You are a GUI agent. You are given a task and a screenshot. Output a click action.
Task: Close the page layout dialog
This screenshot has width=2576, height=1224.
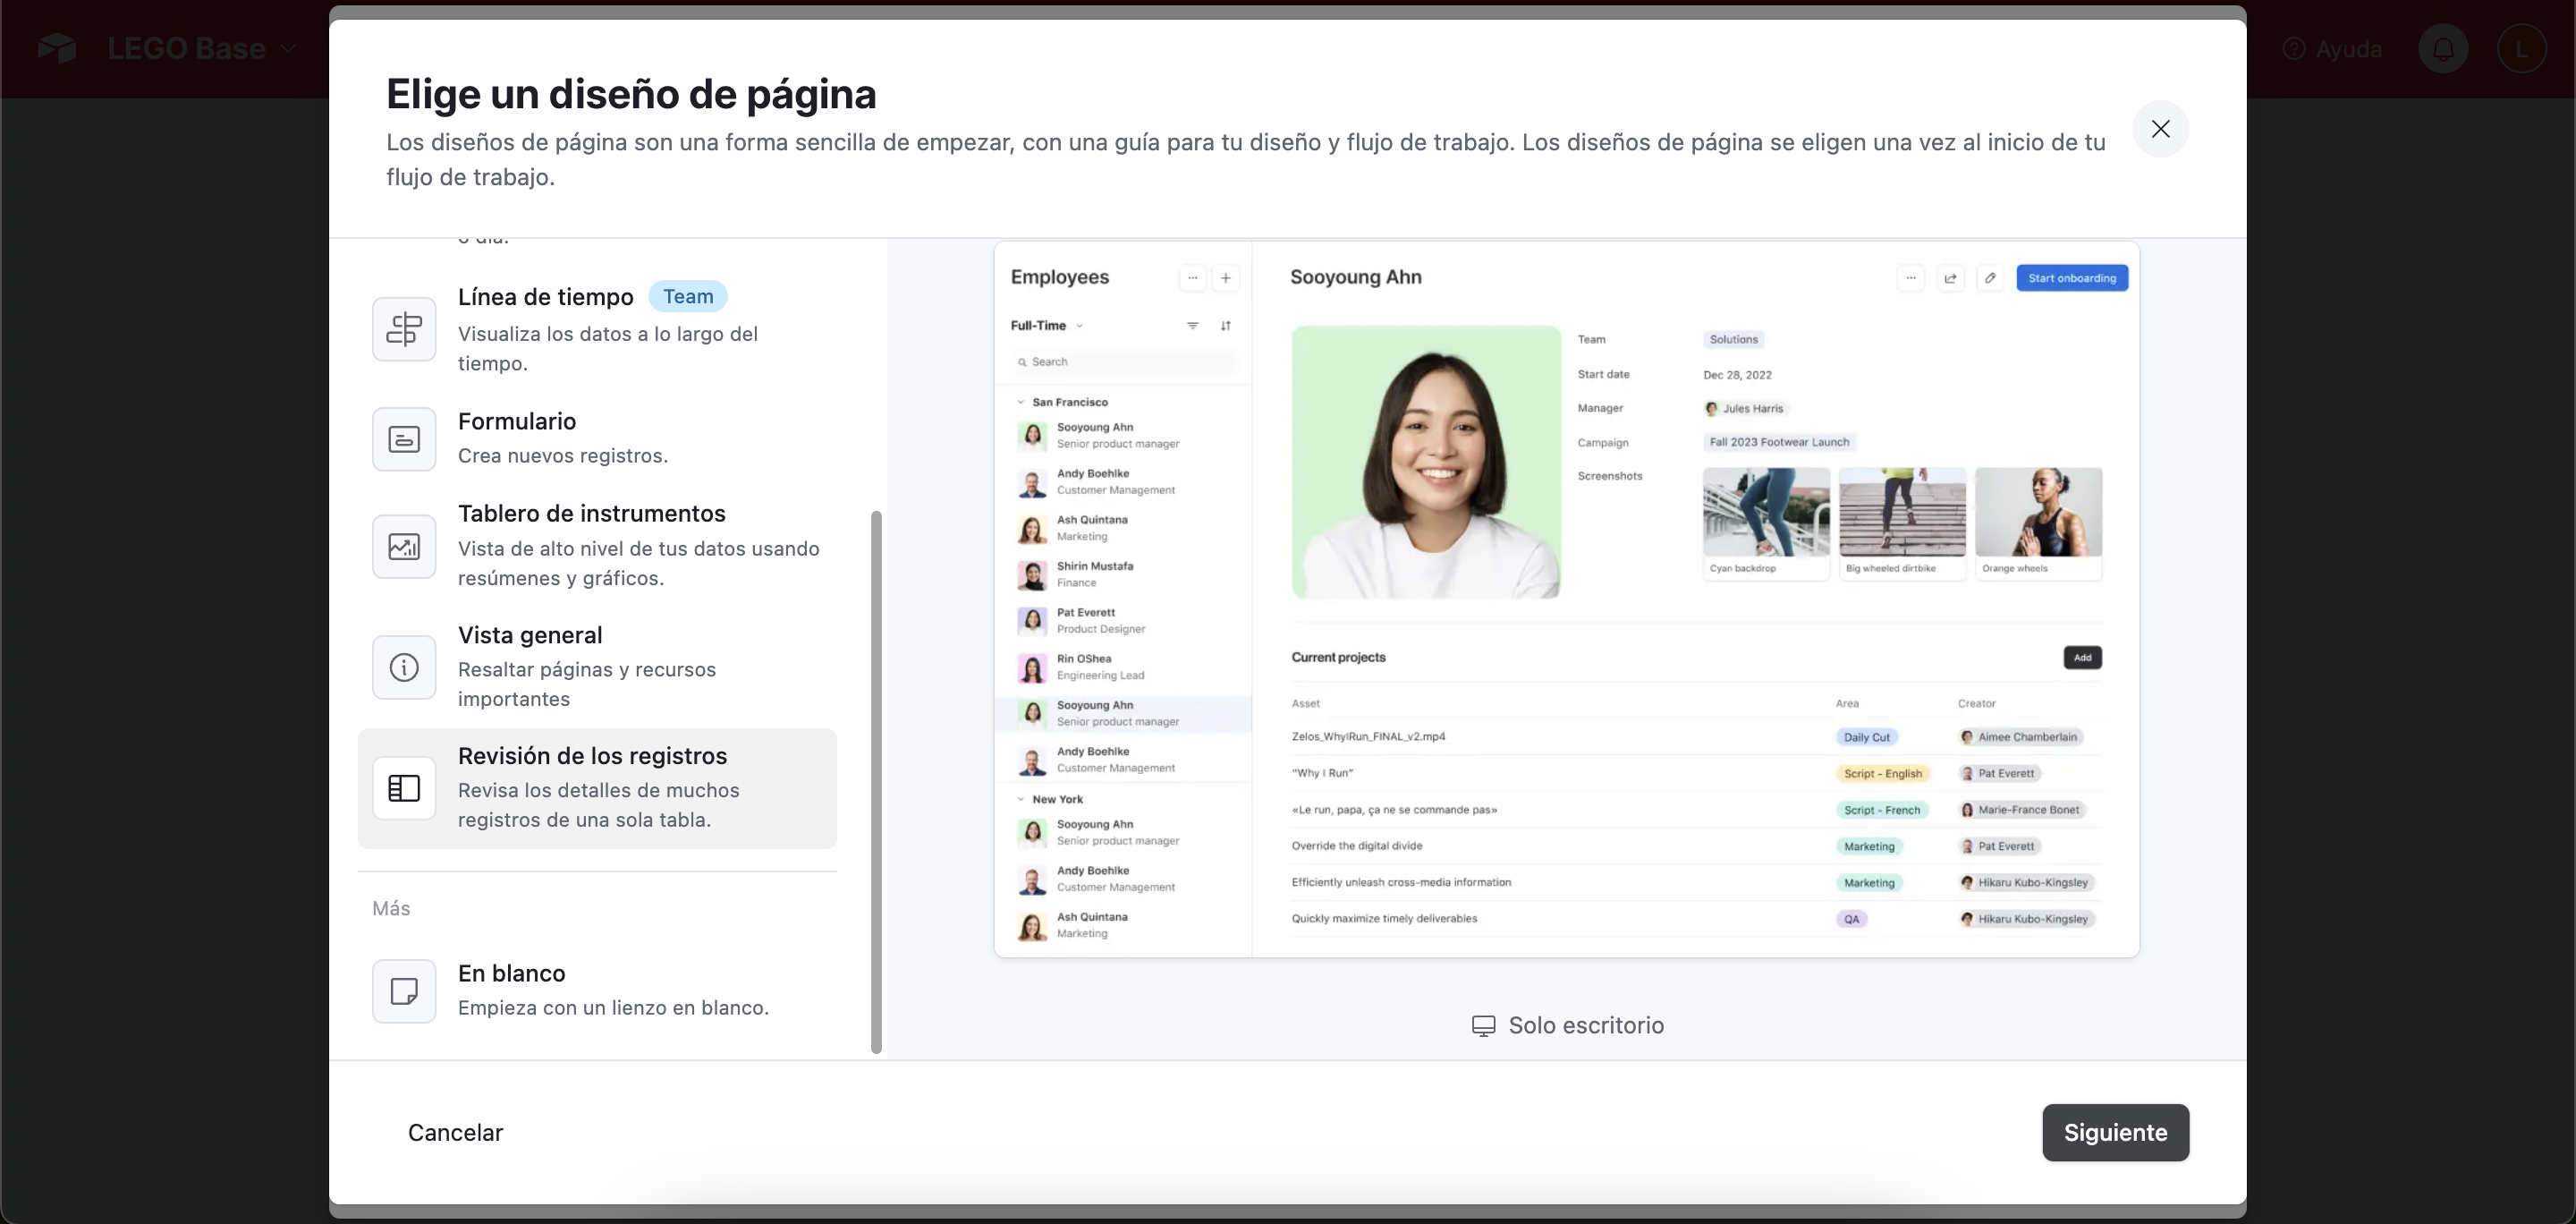click(x=2160, y=129)
